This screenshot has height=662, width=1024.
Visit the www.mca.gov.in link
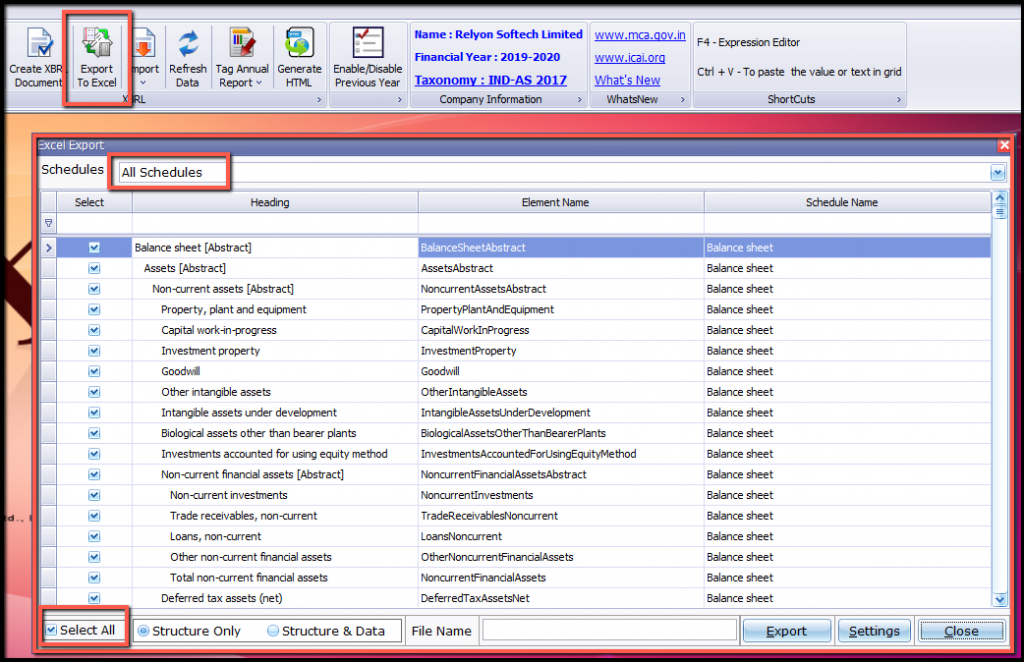[640, 34]
